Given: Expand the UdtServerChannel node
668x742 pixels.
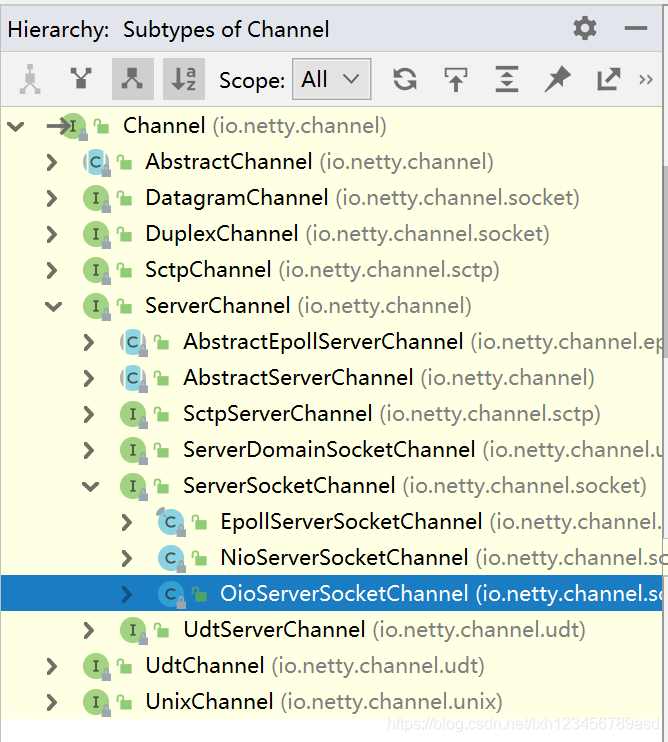Looking at the screenshot, I should (88, 630).
